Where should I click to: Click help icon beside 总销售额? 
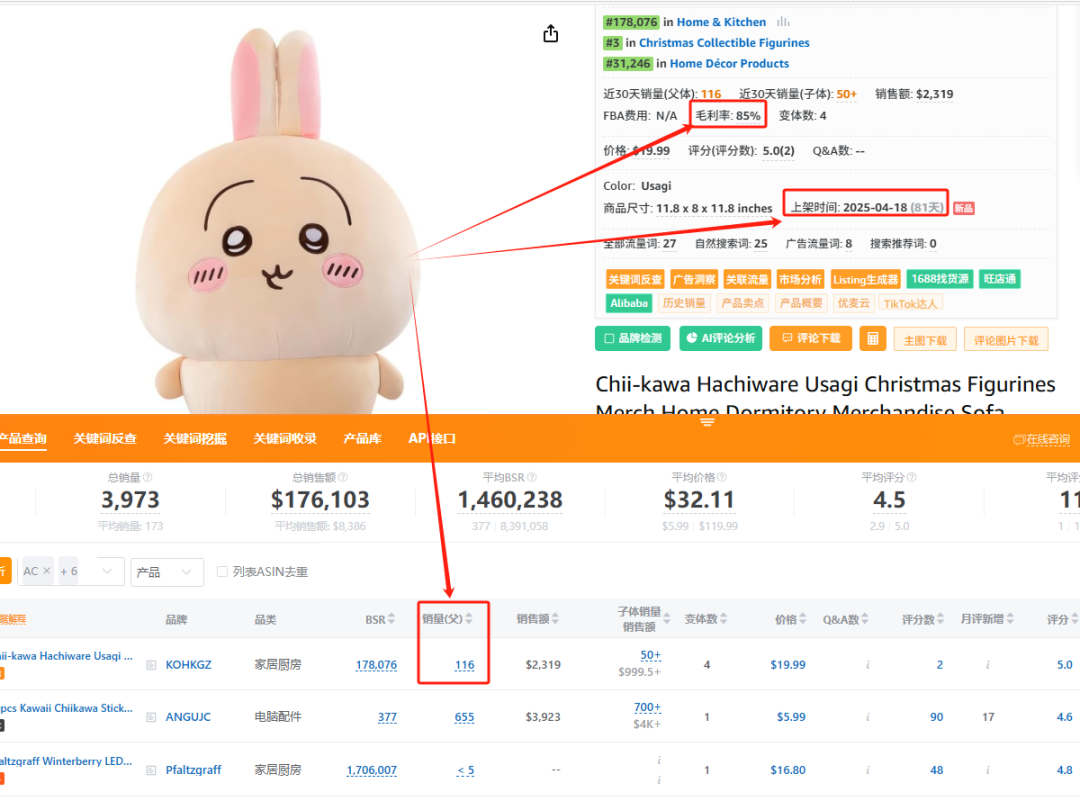(x=343, y=477)
